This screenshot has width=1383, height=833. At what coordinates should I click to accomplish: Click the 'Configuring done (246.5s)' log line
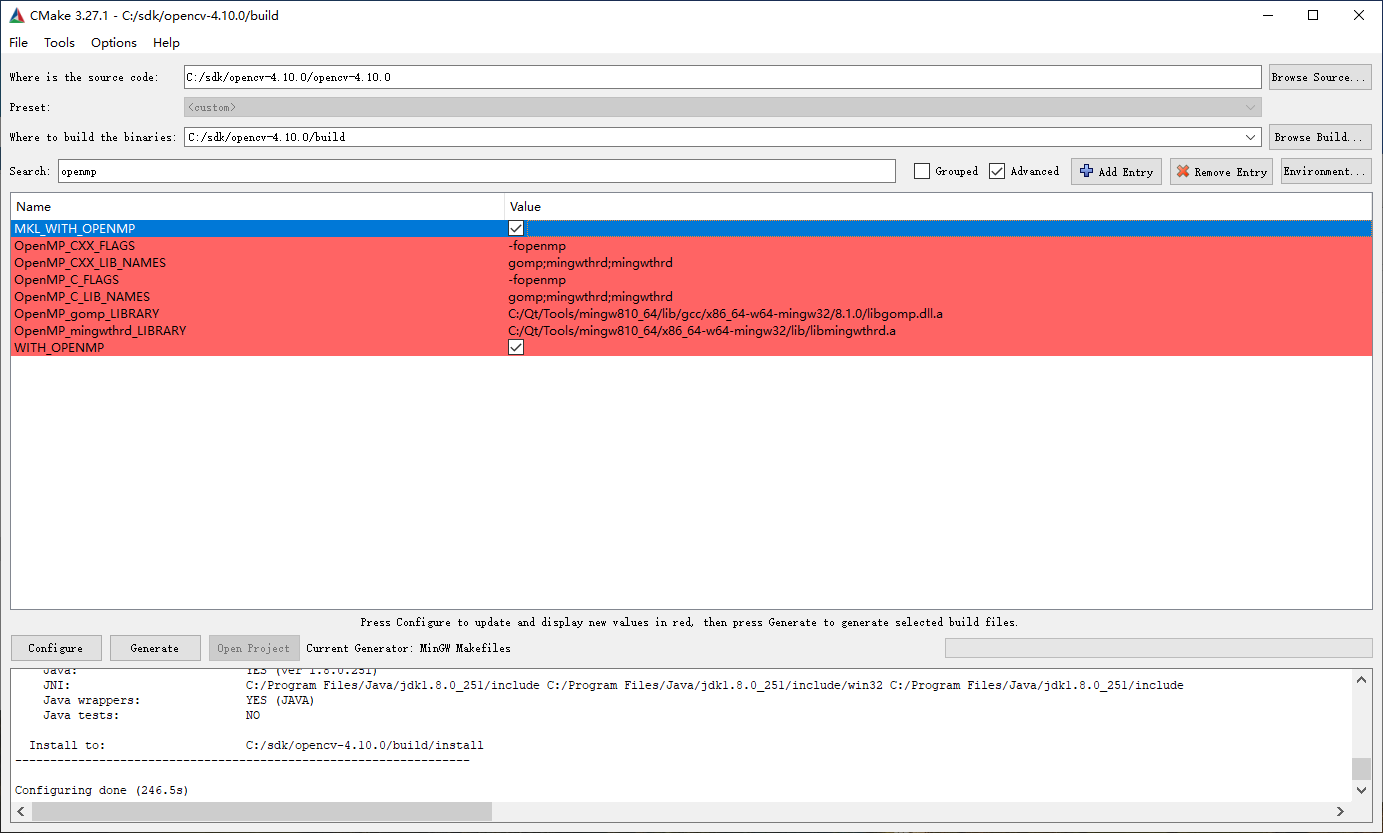pyautogui.click(x=101, y=790)
